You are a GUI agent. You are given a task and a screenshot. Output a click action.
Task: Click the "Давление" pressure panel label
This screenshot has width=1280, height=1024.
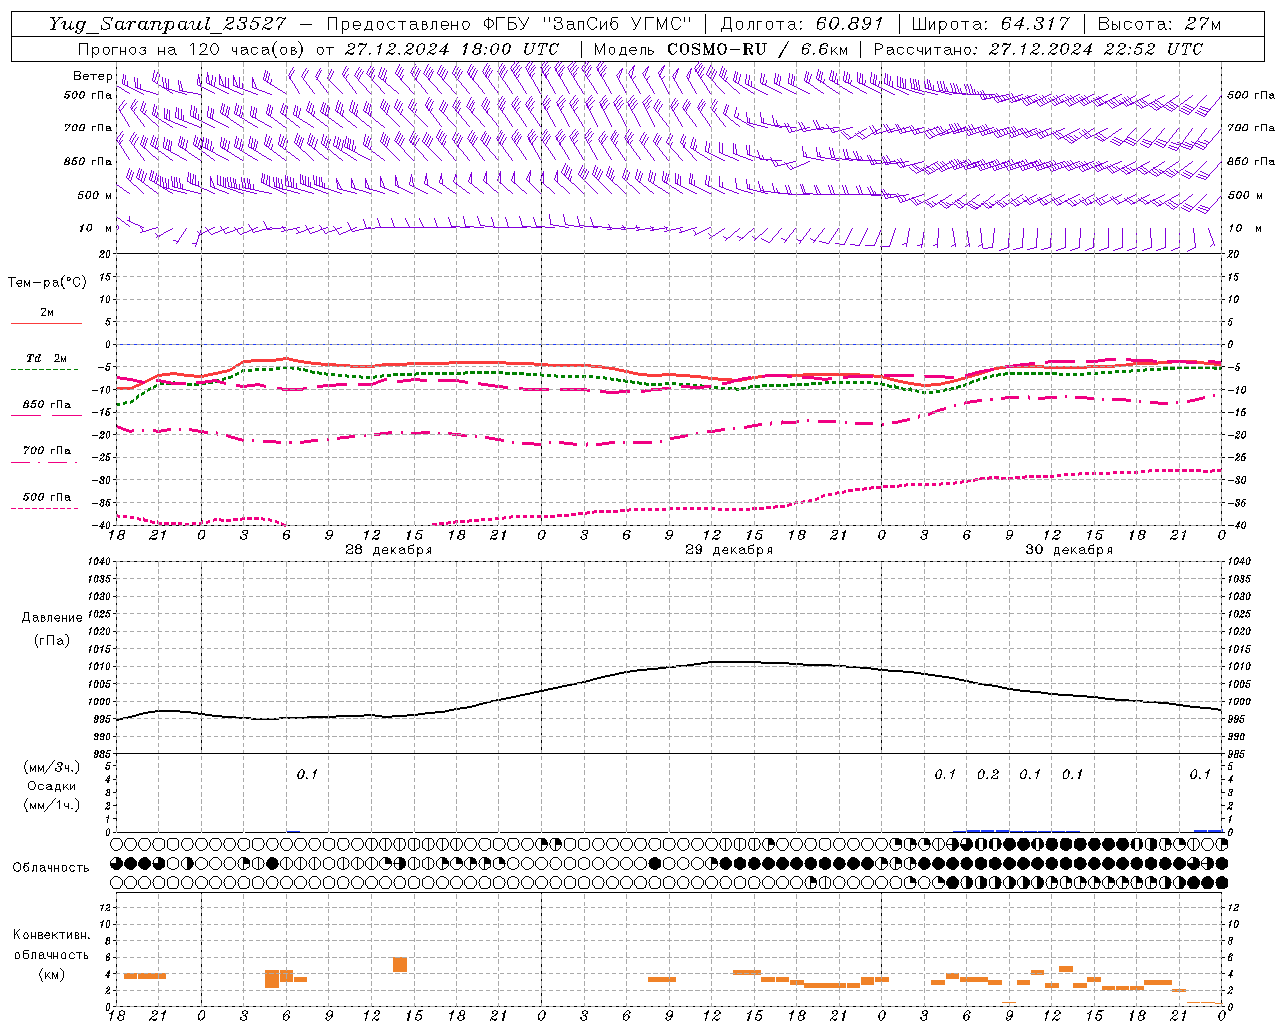(x=52, y=618)
